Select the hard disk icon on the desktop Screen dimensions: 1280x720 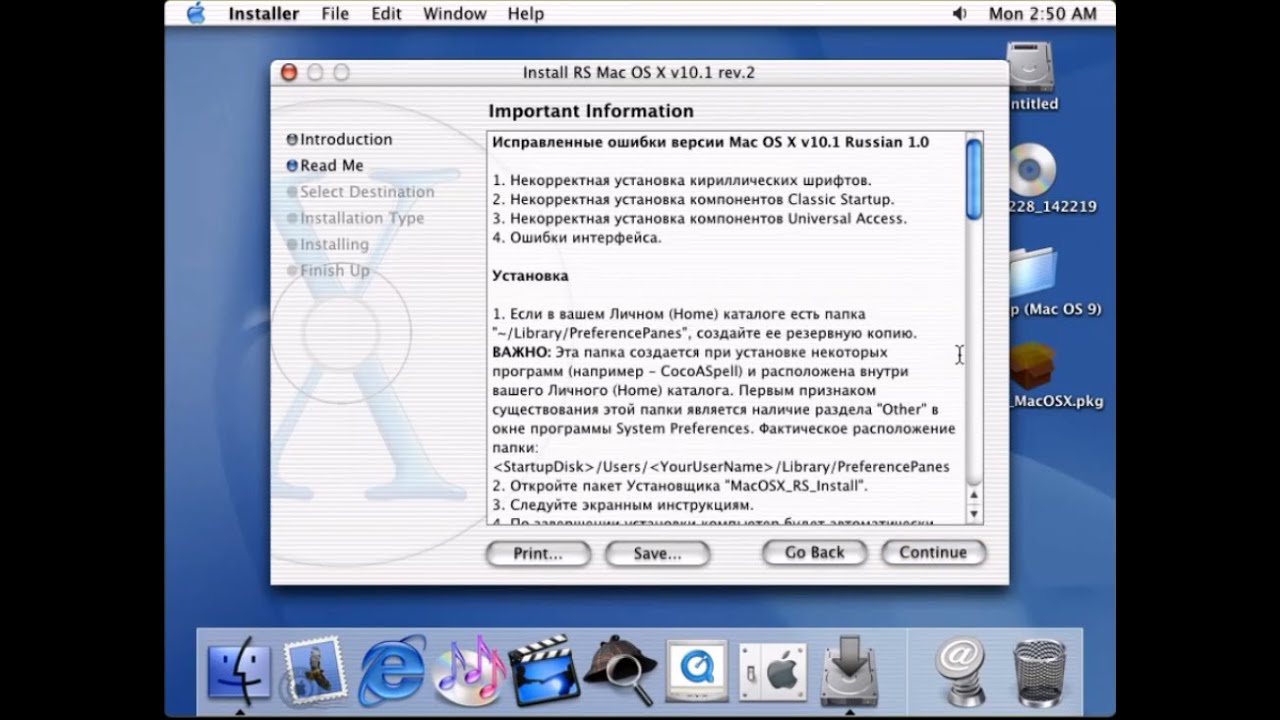click(x=1032, y=66)
